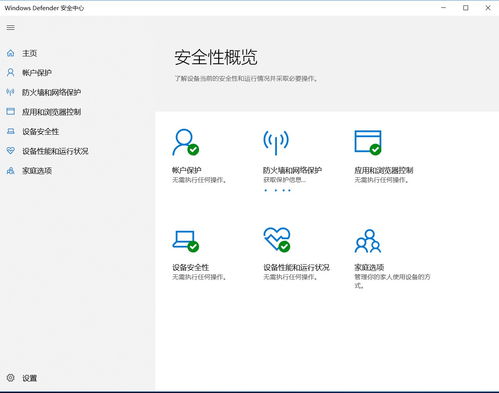Open the large 设备安全性 laptop tile icon
The width and height of the screenshot is (499, 393).
coord(185,241)
